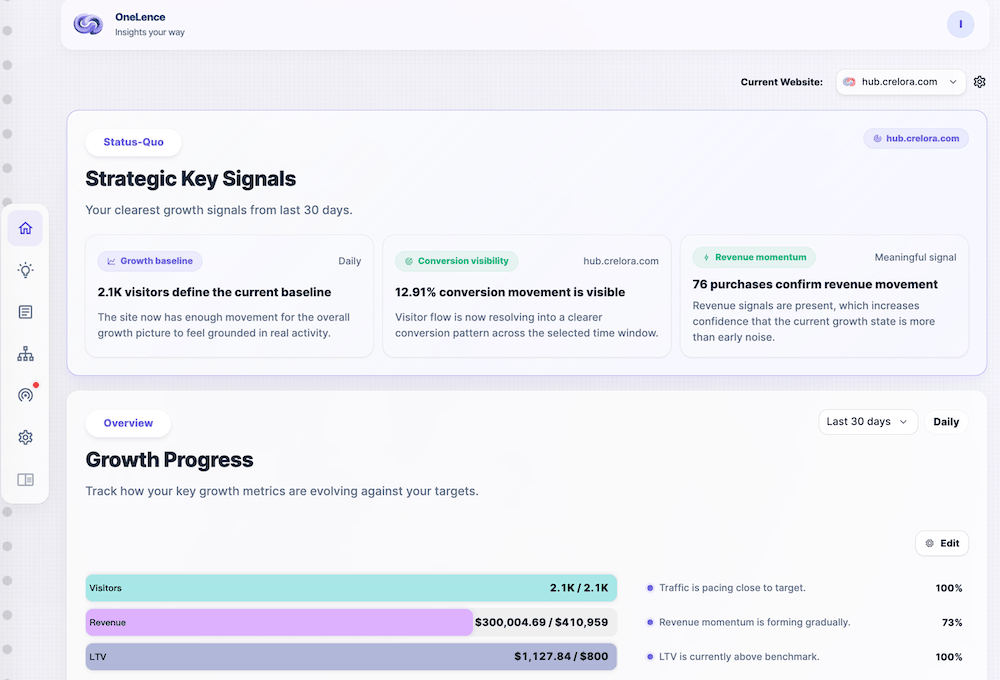Image resolution: width=1000 pixels, height=680 pixels.
Task: Click the Edit button in Growth Progress
Action: (941, 543)
